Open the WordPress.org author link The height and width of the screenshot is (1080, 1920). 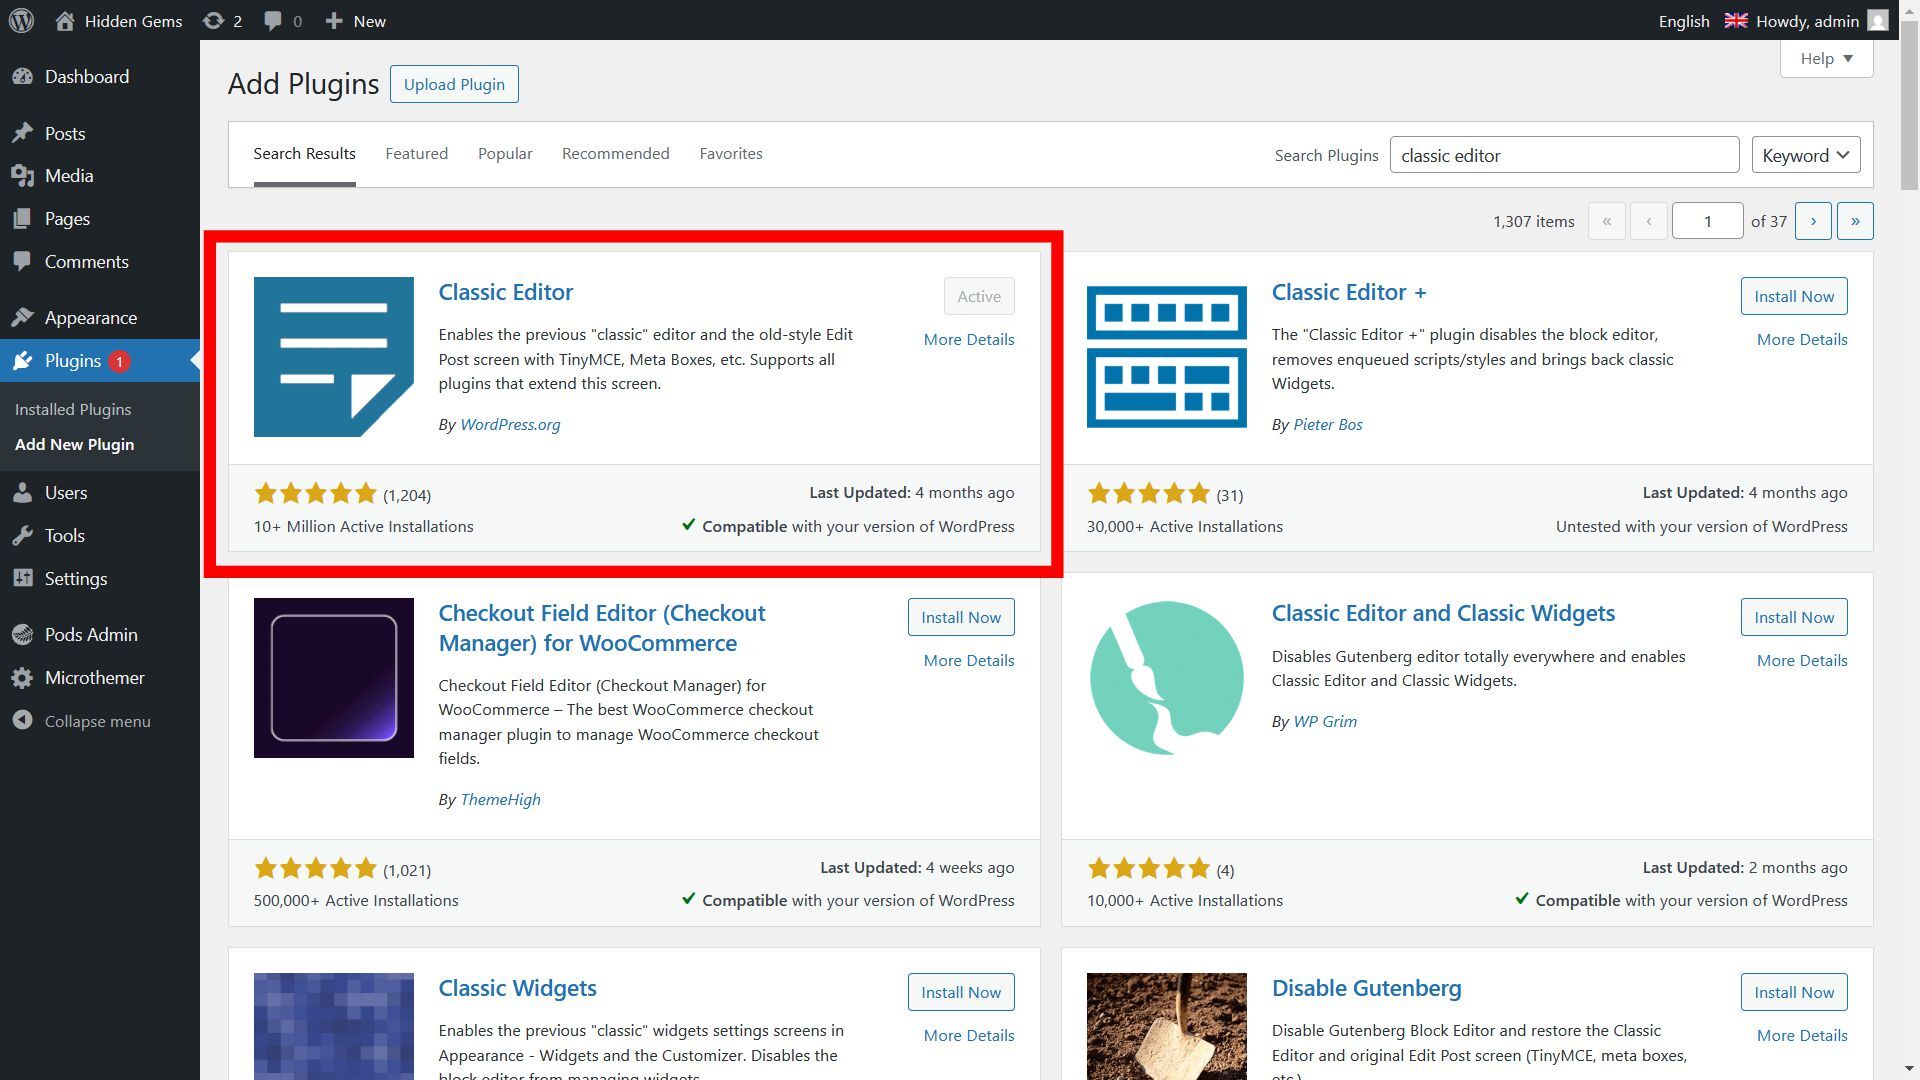pyautogui.click(x=510, y=425)
